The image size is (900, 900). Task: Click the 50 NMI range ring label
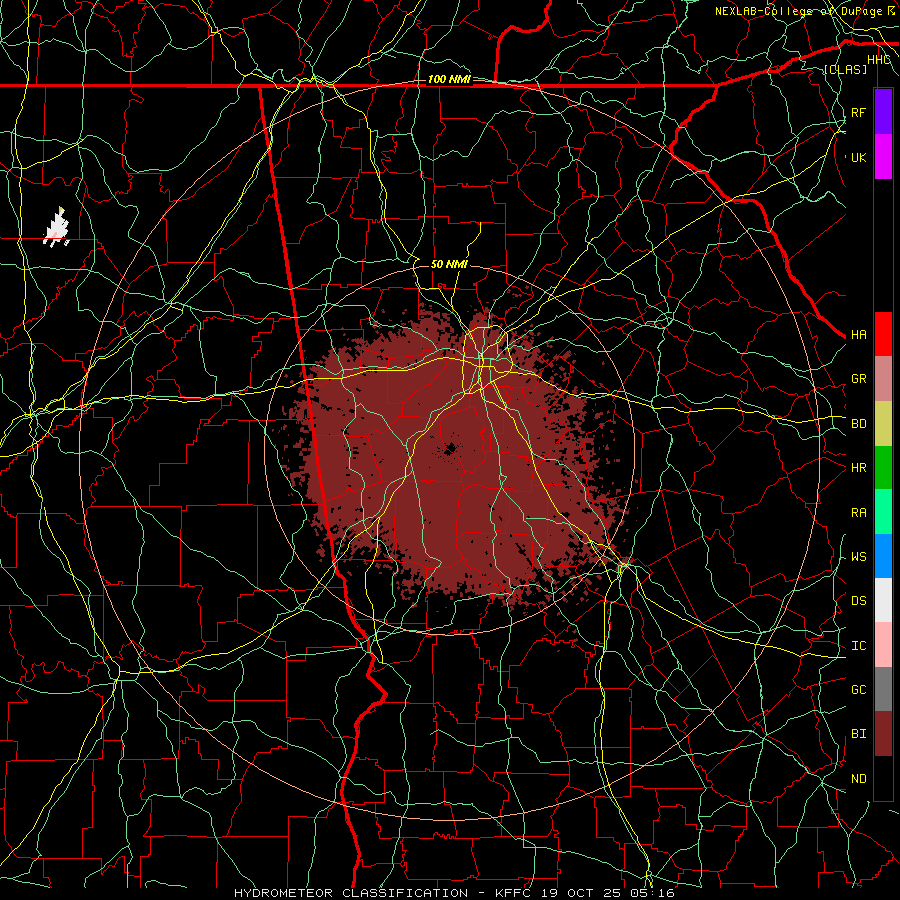click(449, 264)
